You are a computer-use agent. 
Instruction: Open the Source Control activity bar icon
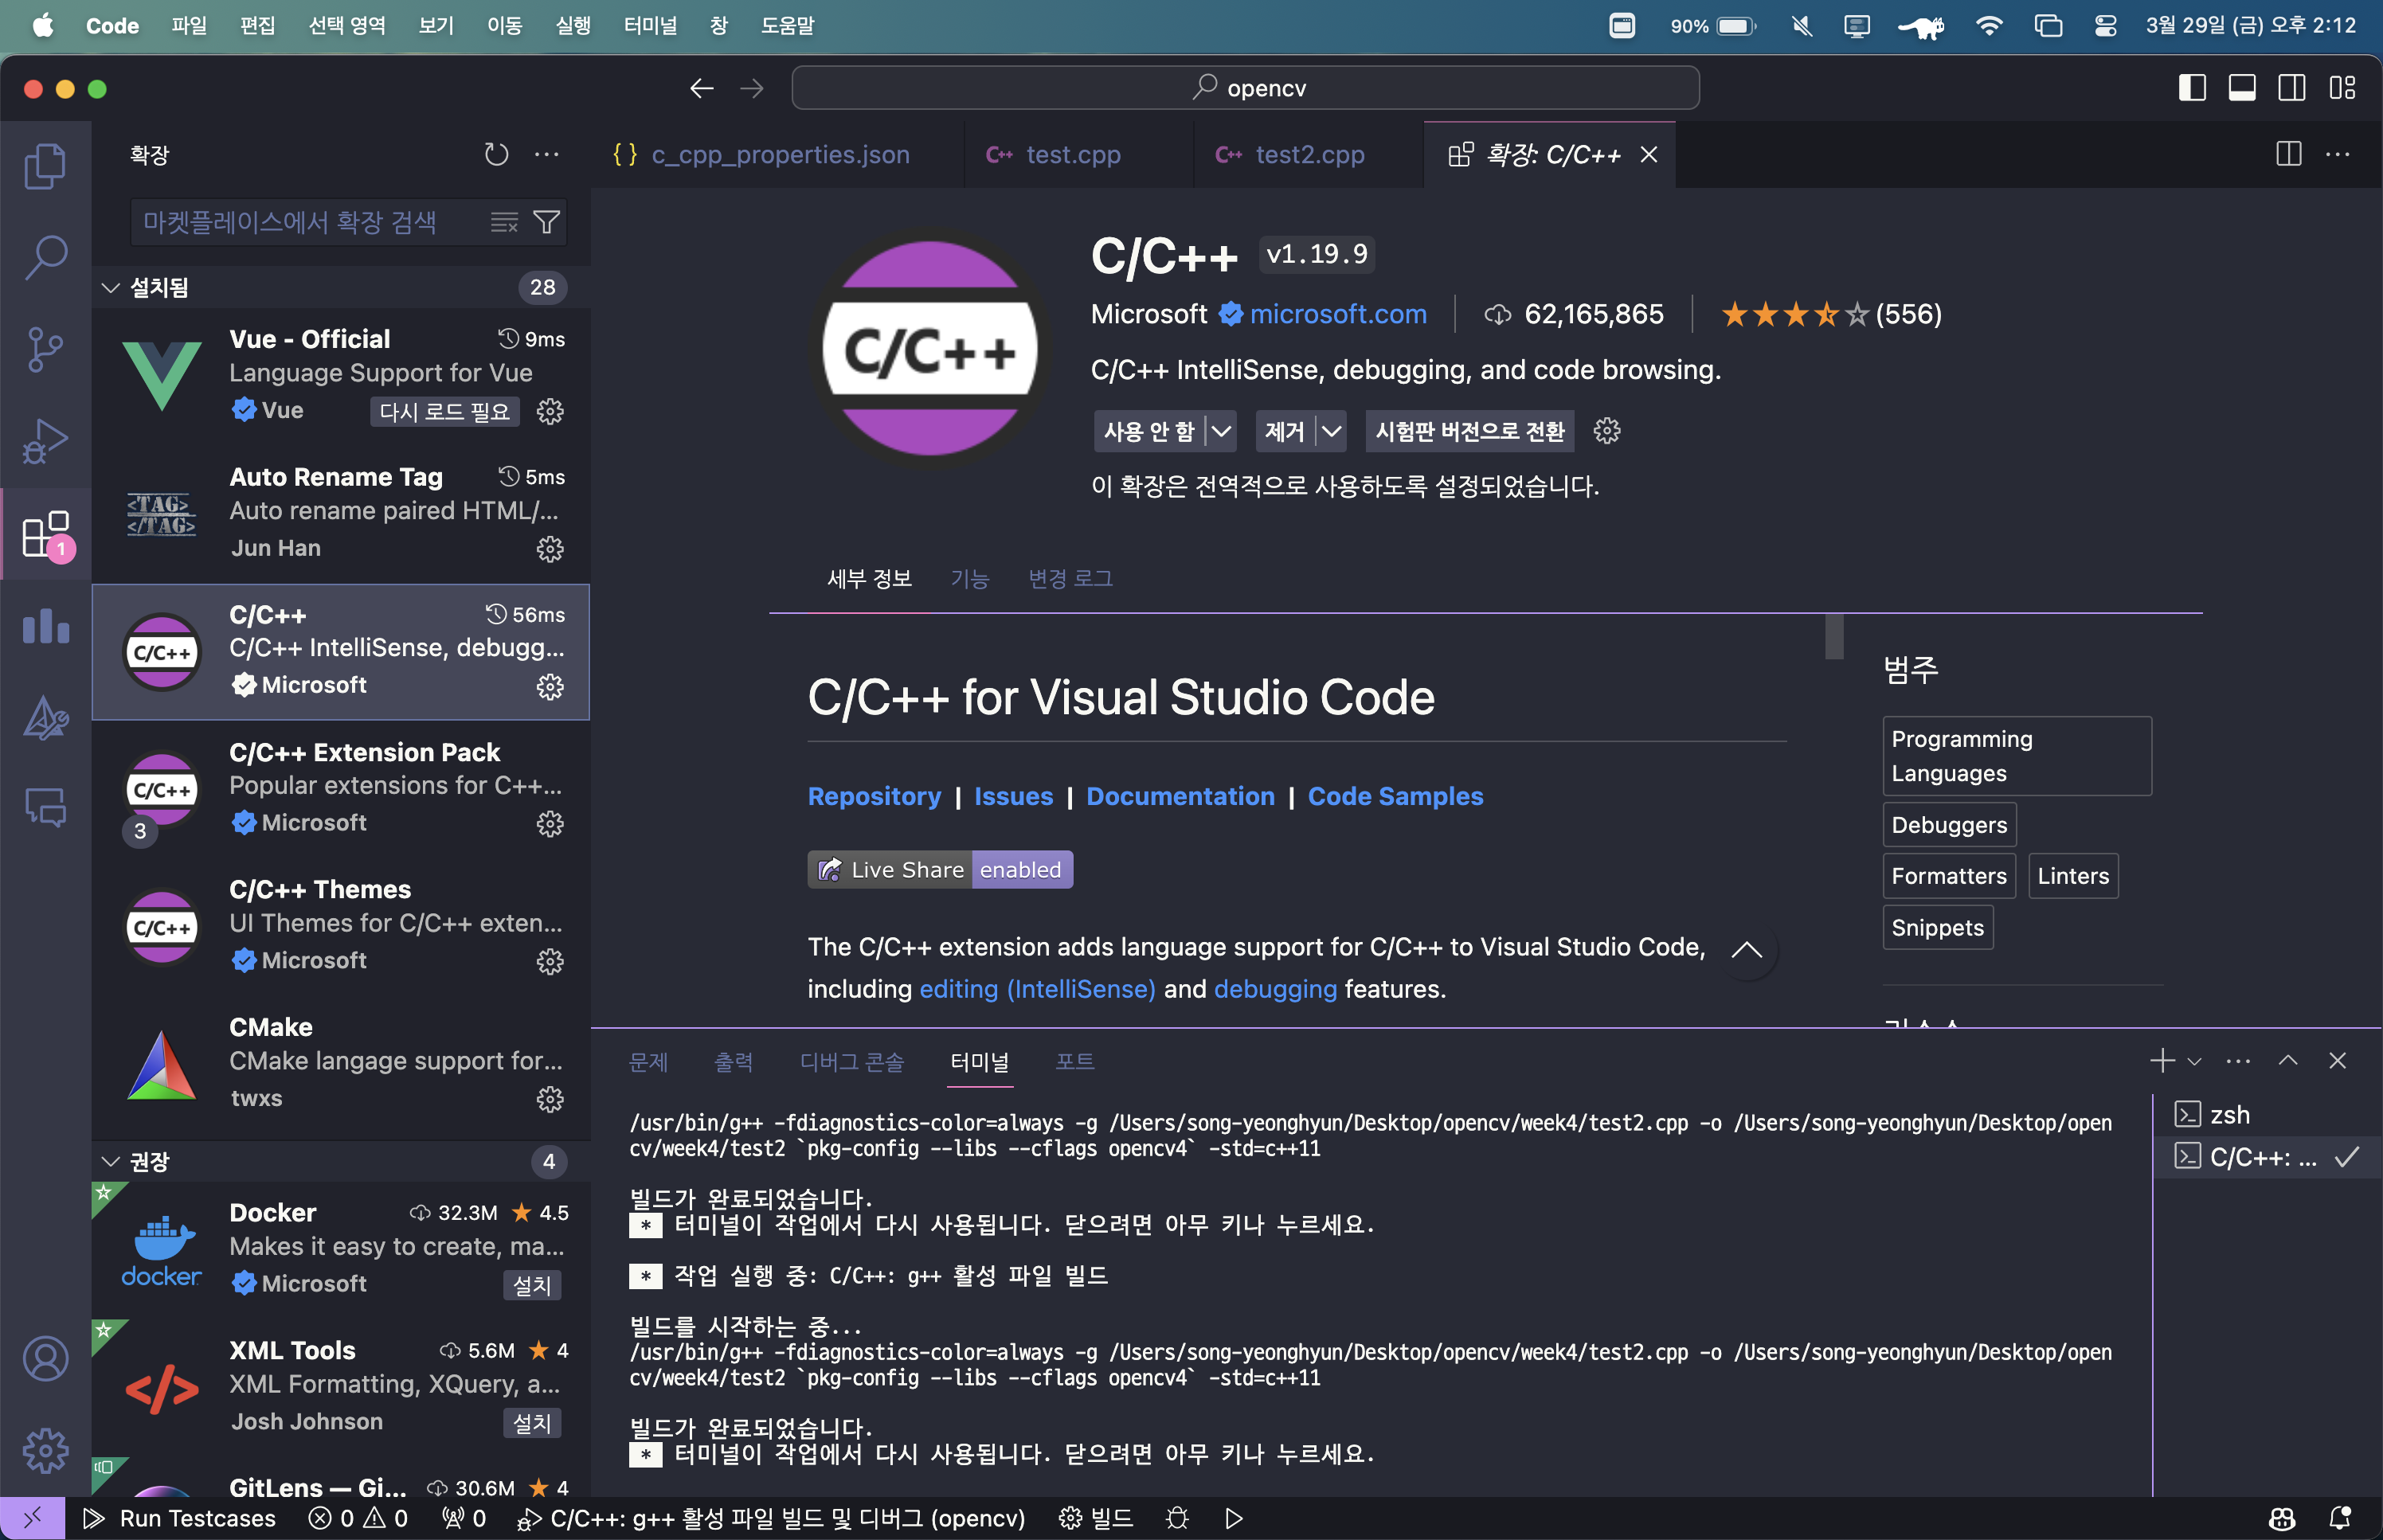[45, 349]
